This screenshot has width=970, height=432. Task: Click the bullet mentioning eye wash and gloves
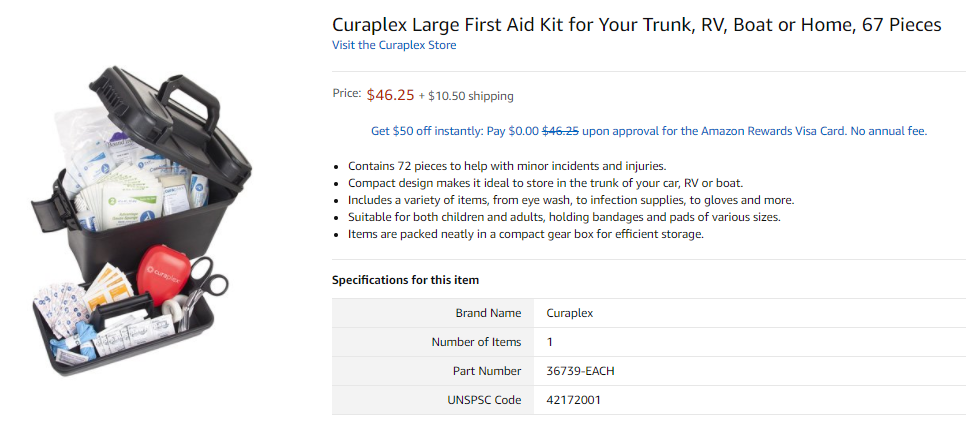571,200
